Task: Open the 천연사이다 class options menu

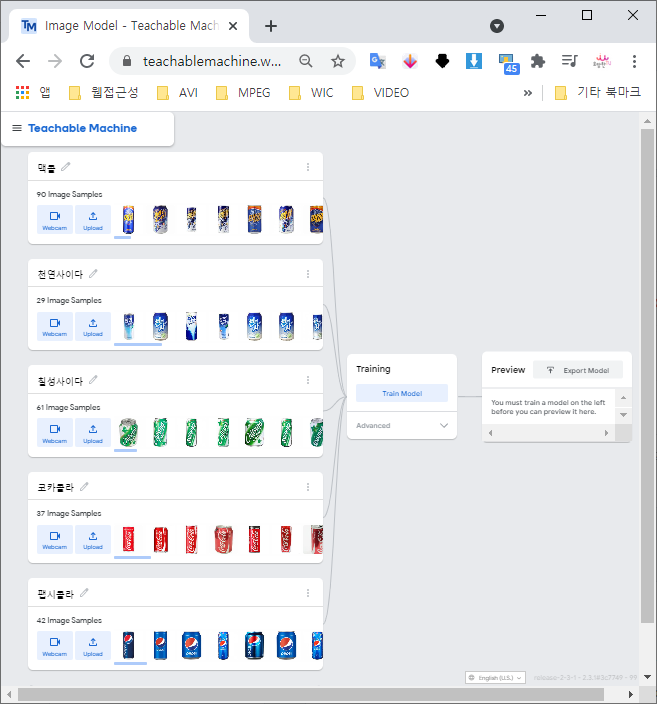Action: point(308,274)
